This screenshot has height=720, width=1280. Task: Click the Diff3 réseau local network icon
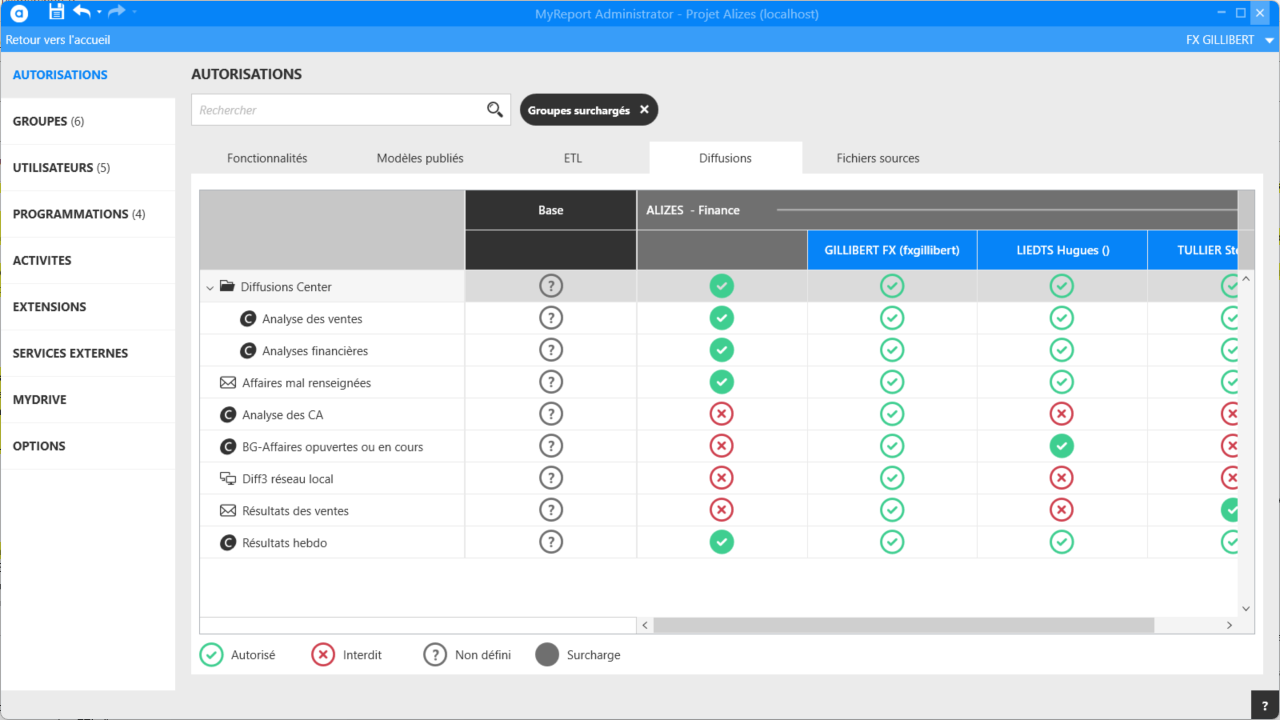227,479
